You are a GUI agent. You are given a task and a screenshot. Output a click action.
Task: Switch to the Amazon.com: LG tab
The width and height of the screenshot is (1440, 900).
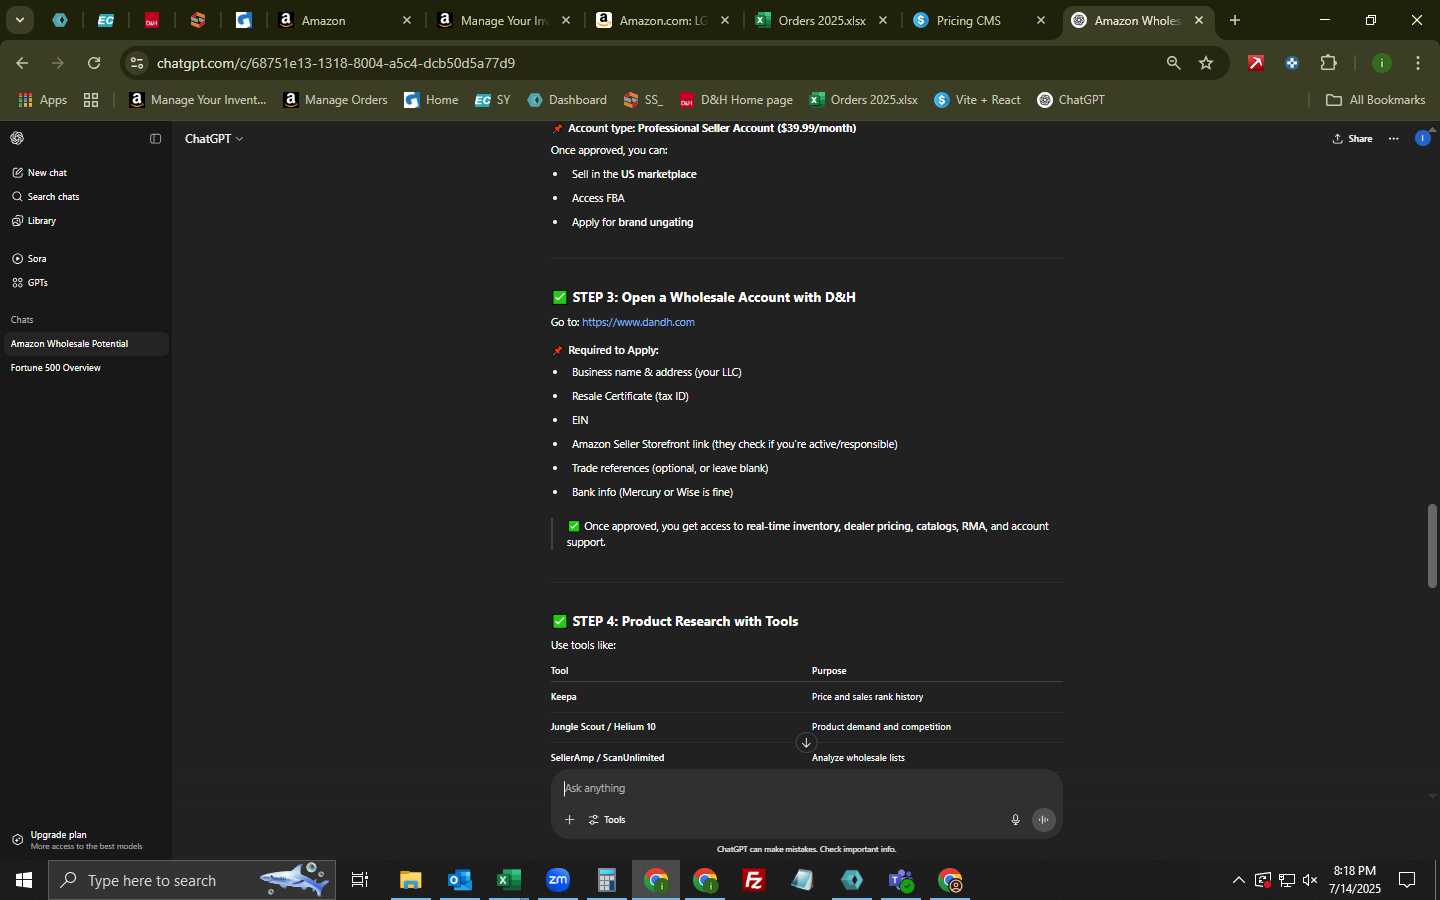click(x=664, y=20)
